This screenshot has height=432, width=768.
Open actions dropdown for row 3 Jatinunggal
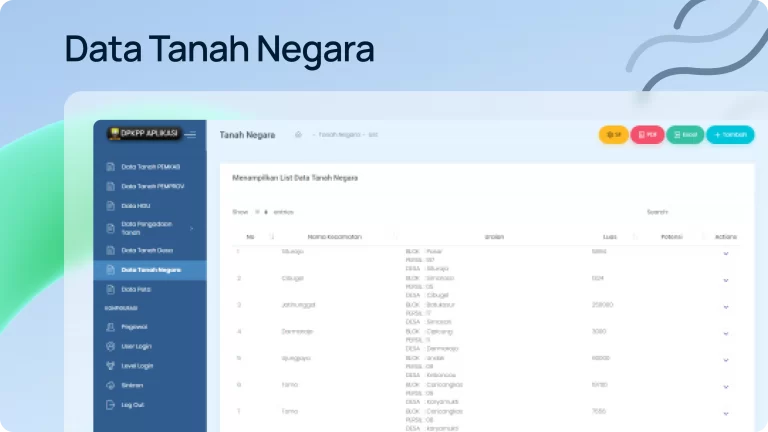726,307
